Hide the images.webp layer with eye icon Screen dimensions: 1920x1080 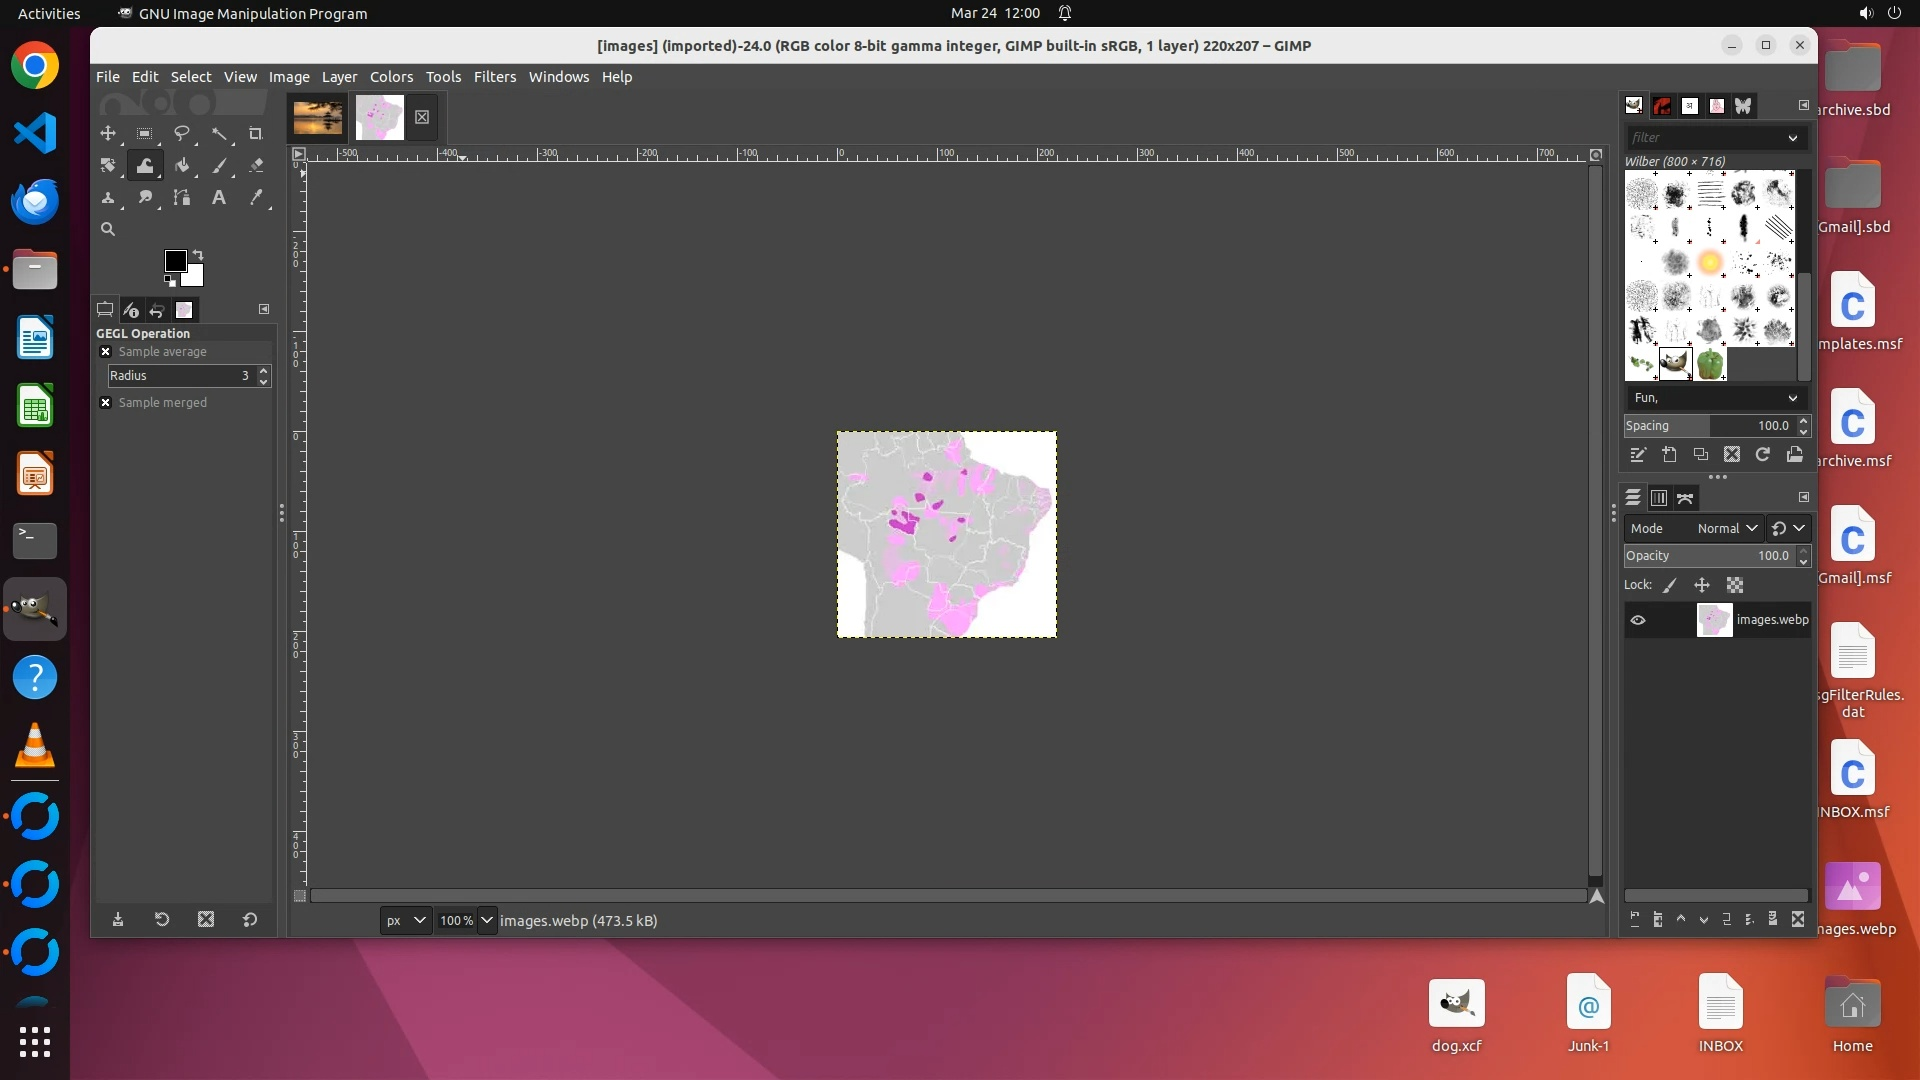click(x=1638, y=620)
